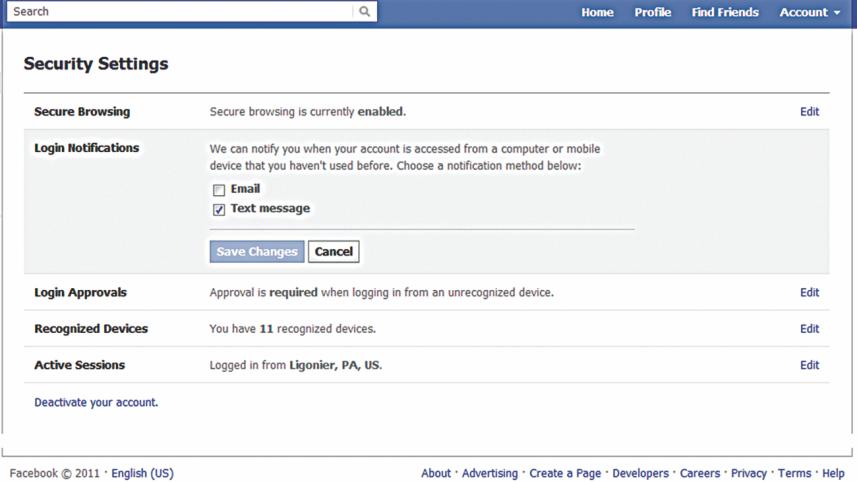Enable the Email notification checkbox
Screen dimensions: 857x482
coord(219,190)
